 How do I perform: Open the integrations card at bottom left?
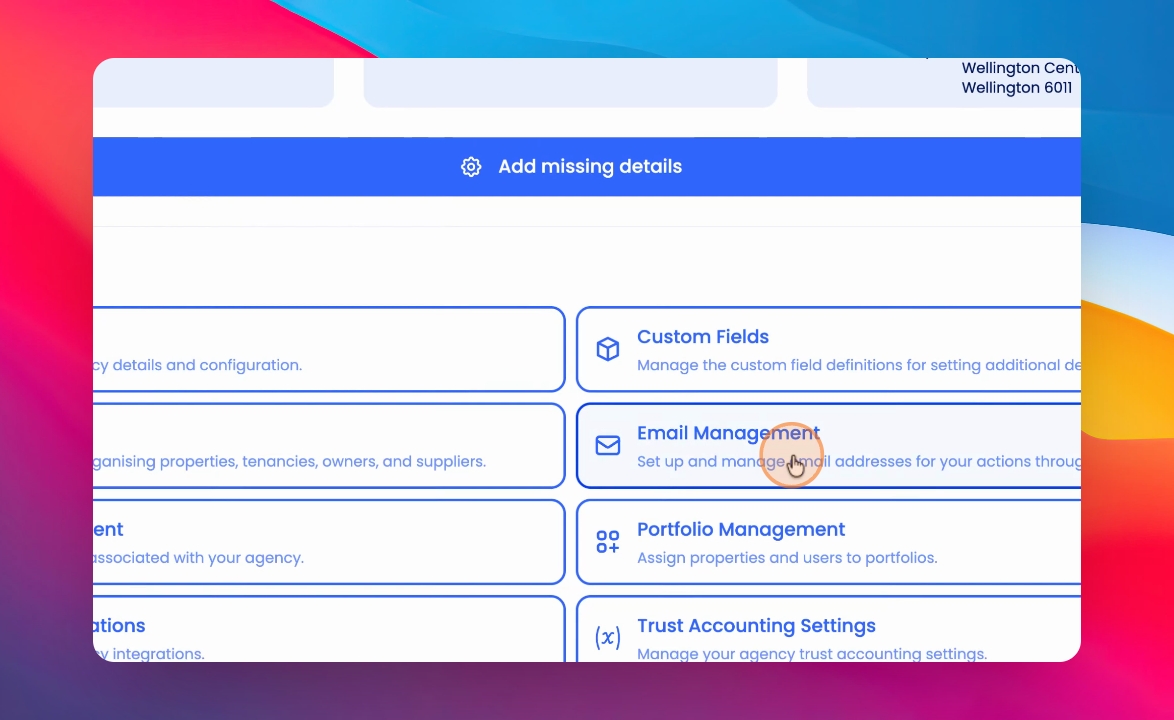point(329,629)
